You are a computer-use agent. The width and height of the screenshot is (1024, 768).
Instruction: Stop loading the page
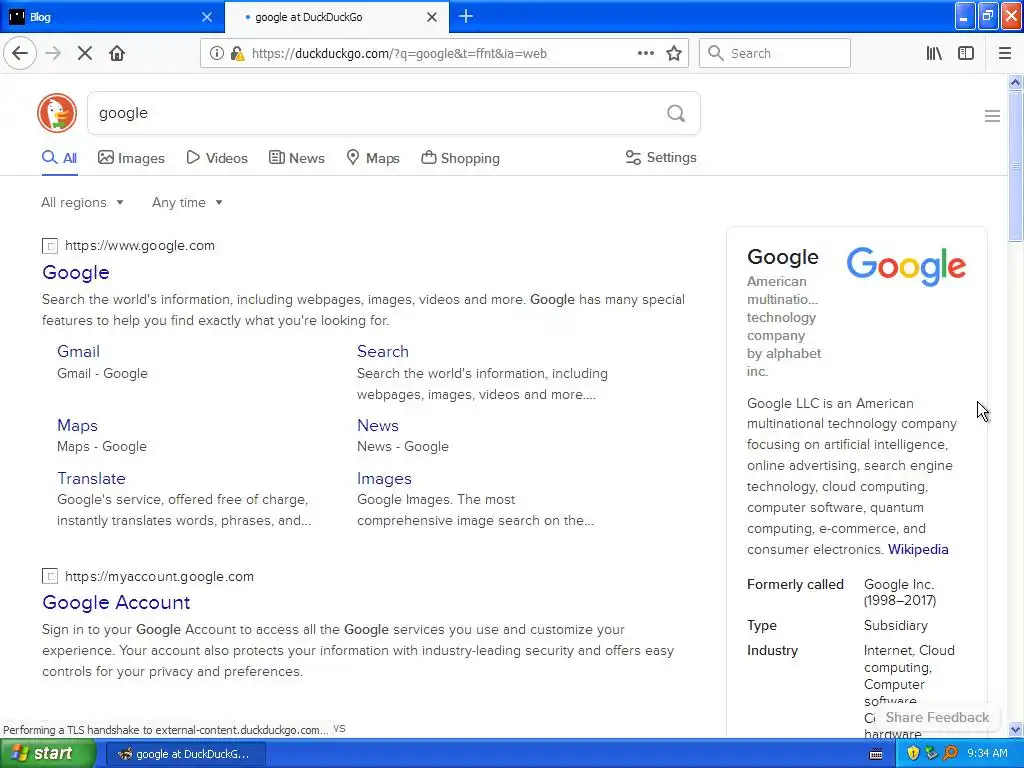[x=85, y=53]
